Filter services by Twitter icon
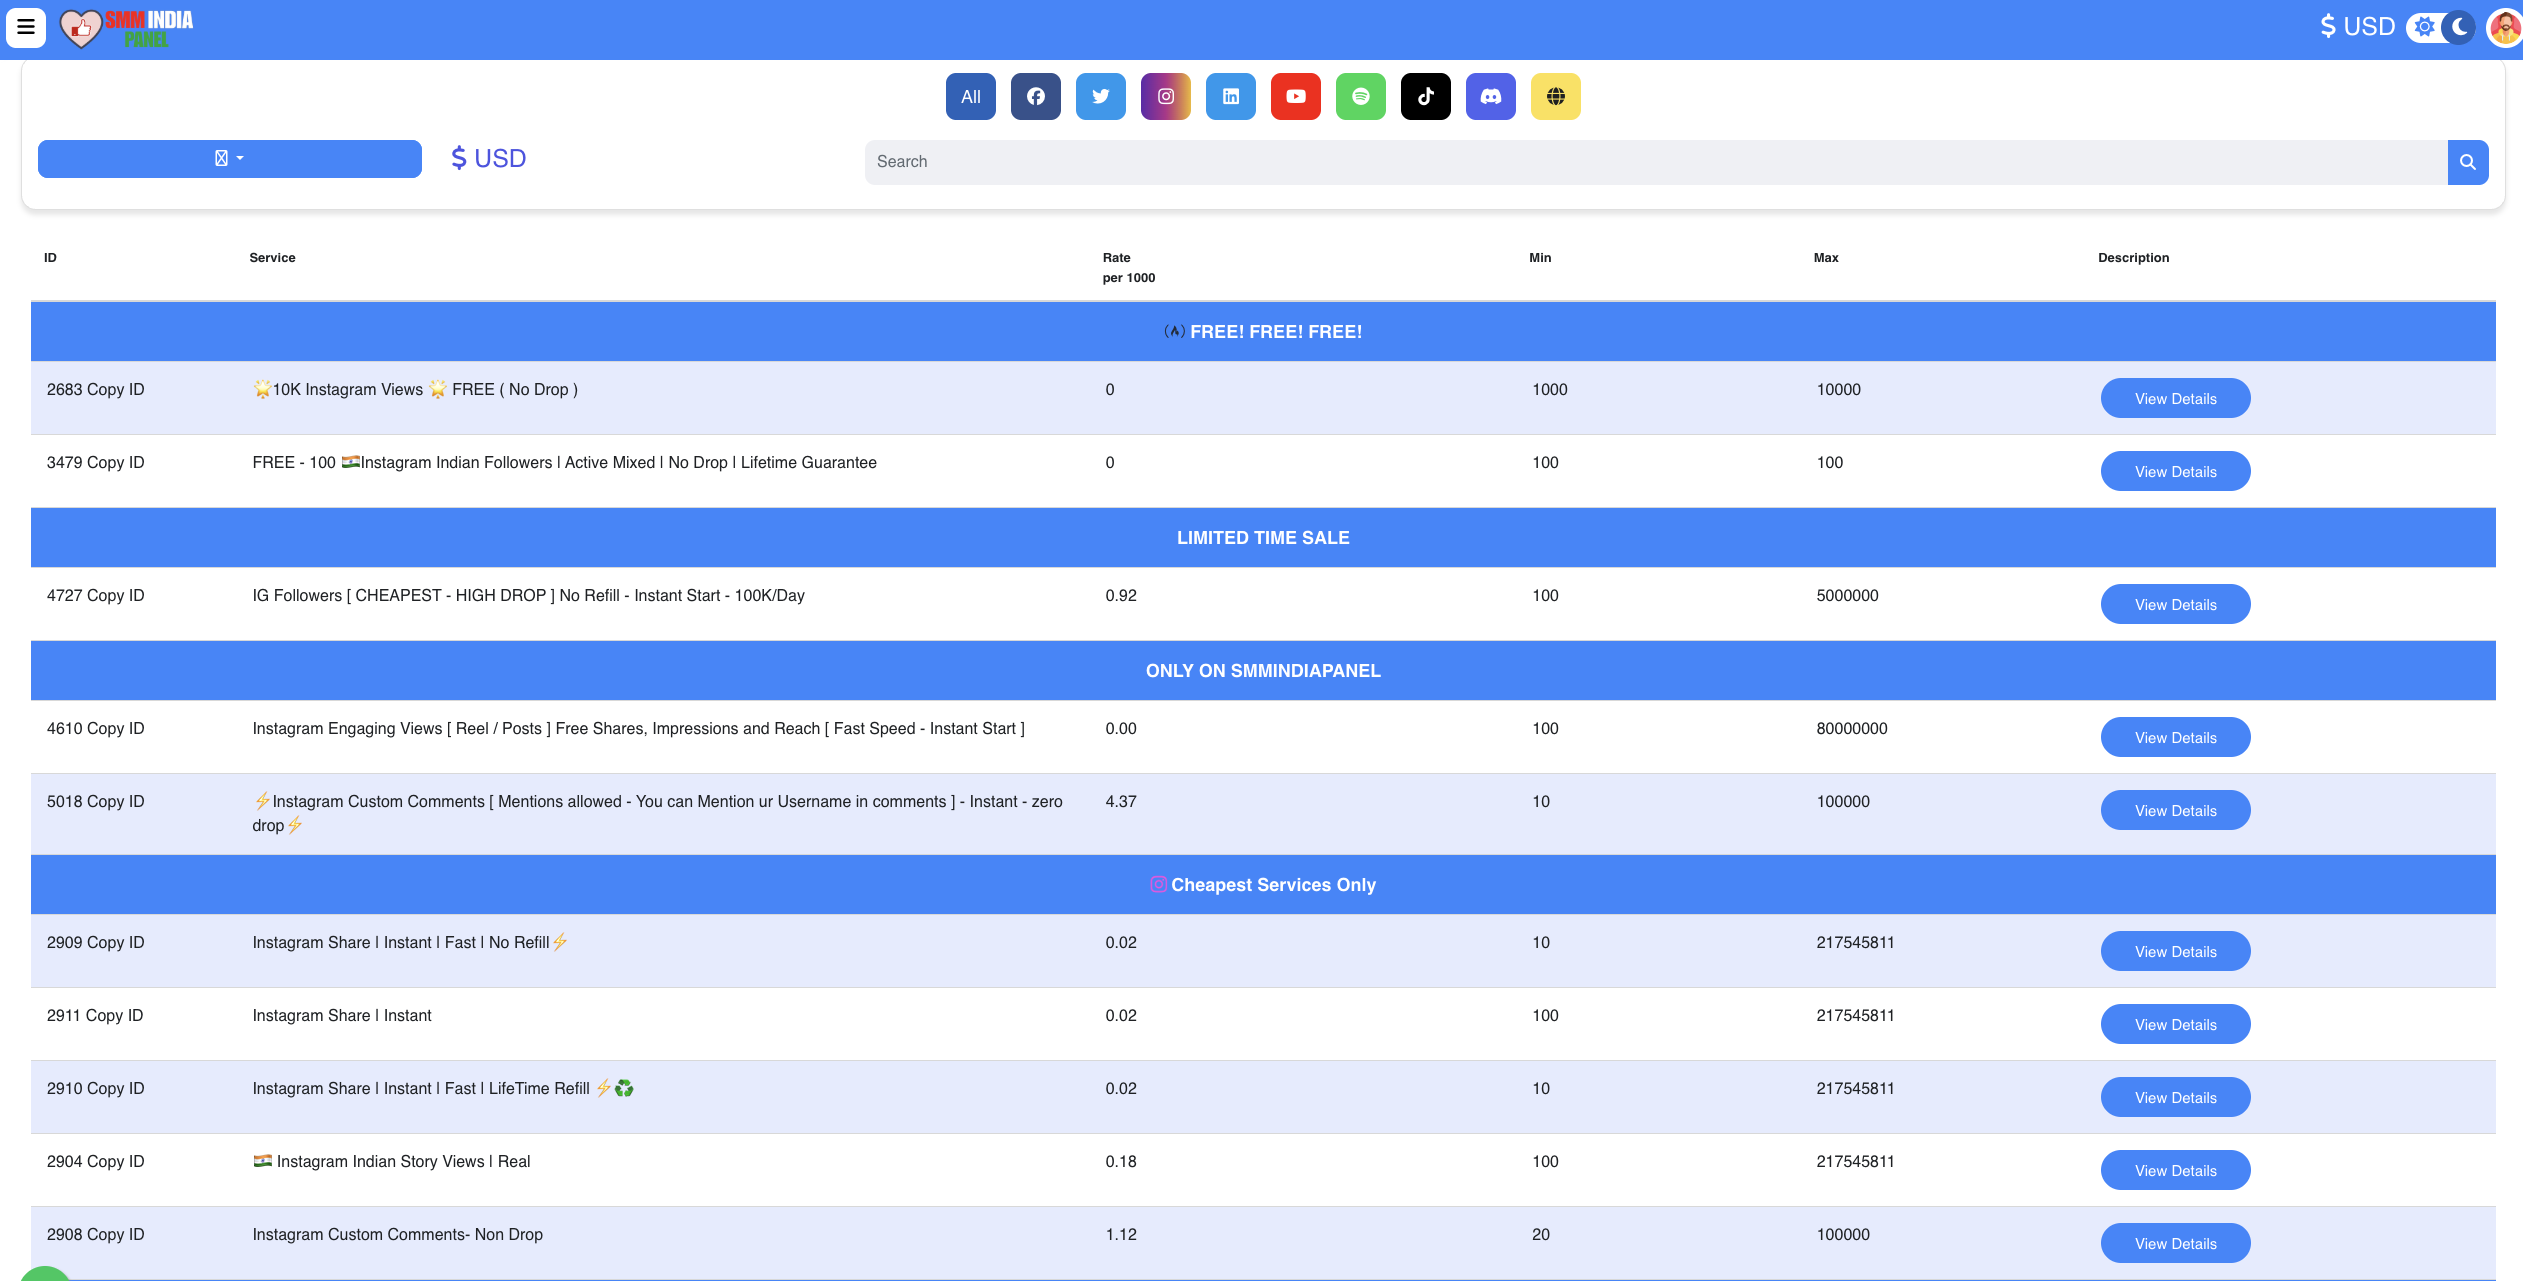 (1100, 97)
